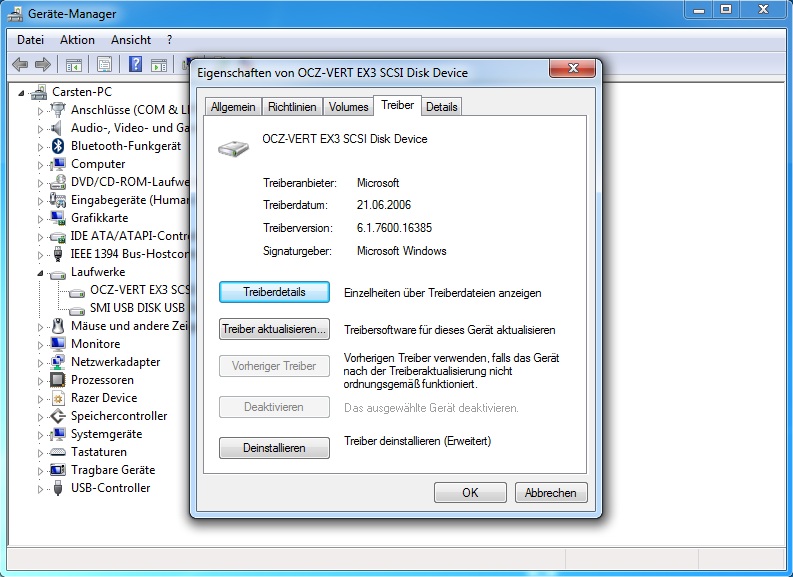The image size is (793, 577).
Task: Click the Deinstallieren button
Action: click(274, 448)
